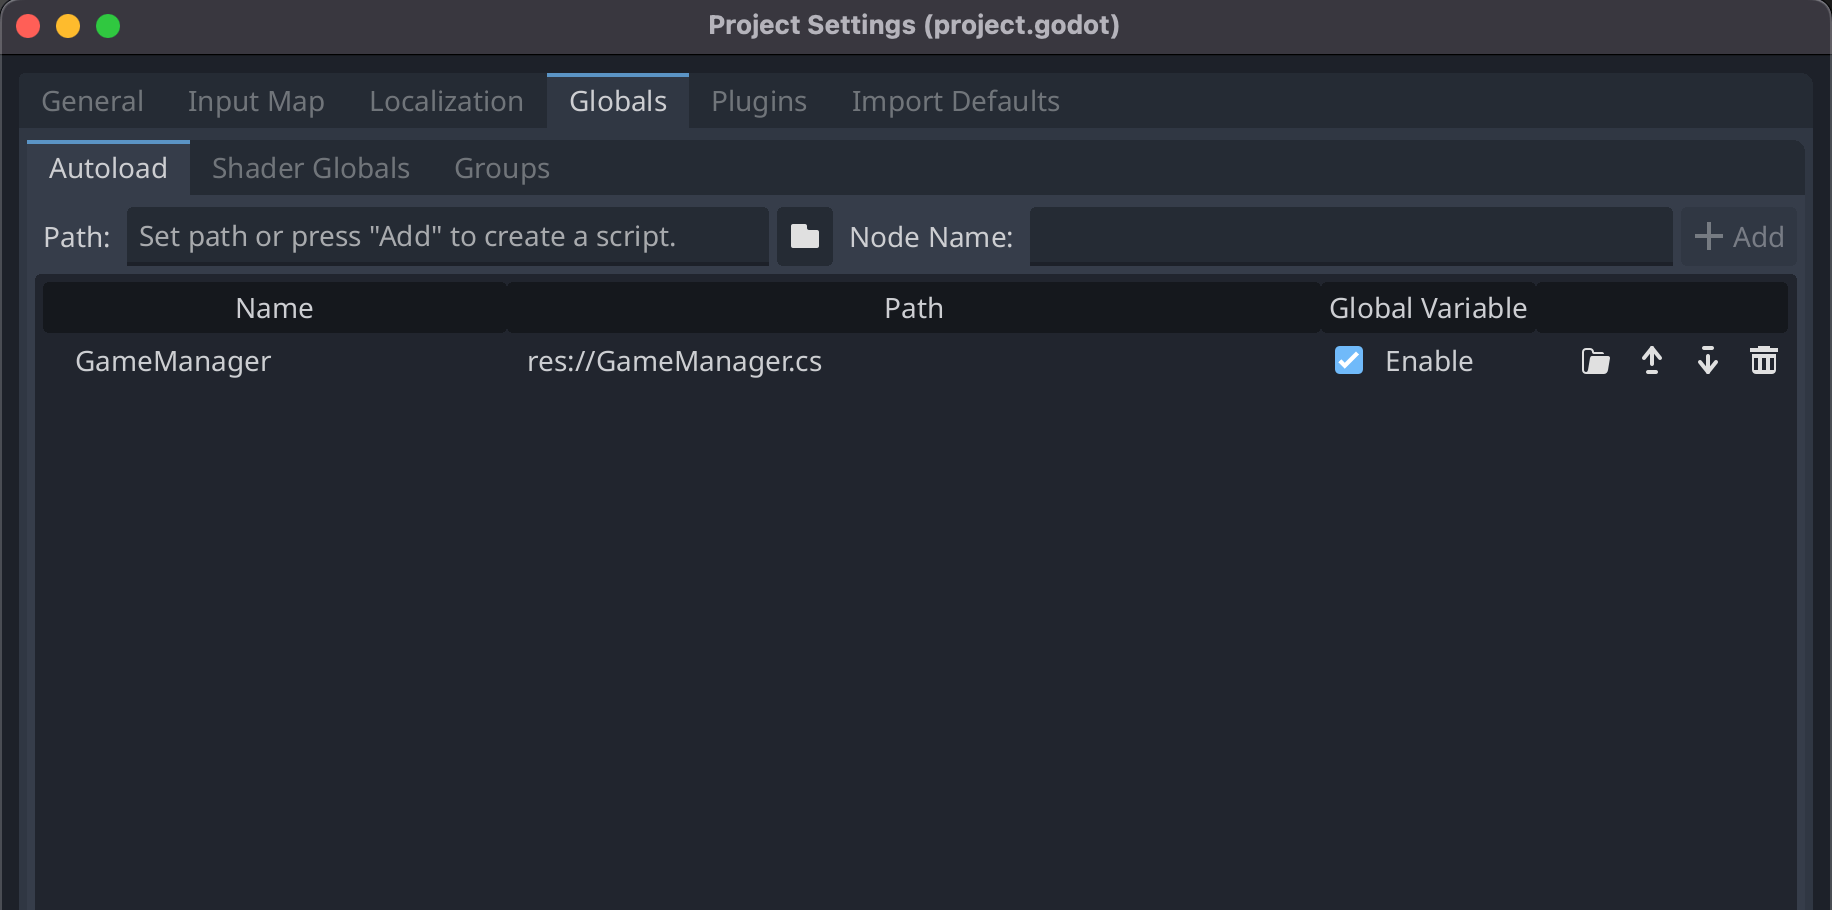This screenshot has height=910, width=1832.
Task: Switch to the Input Map tab
Action: pyautogui.click(x=255, y=101)
